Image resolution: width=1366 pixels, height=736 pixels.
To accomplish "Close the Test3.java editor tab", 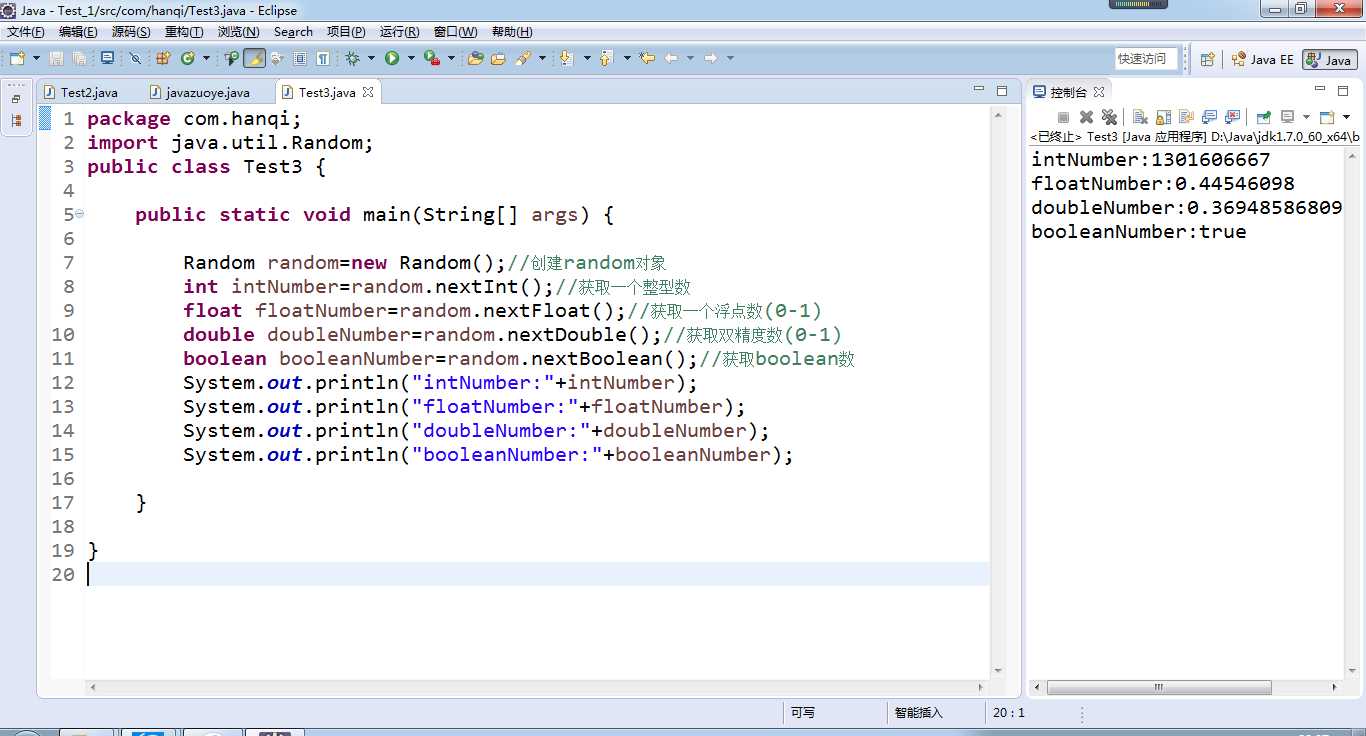I will [368, 92].
